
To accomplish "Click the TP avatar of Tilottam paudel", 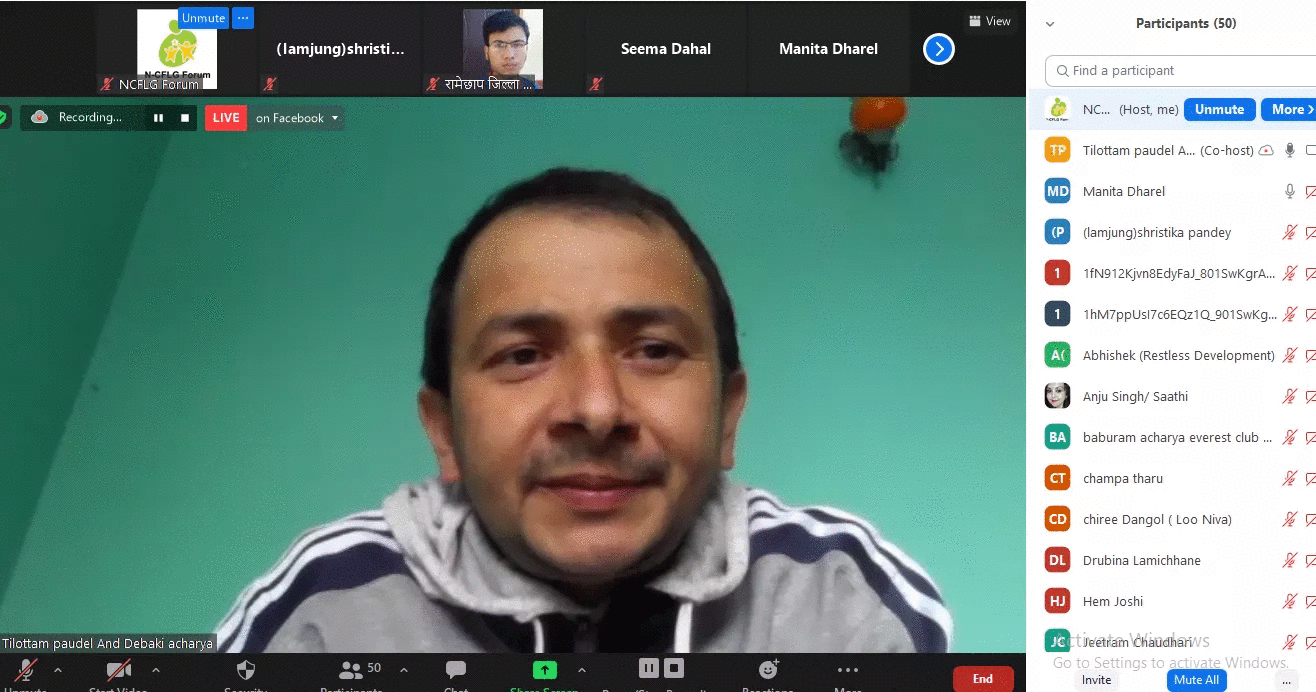I will (x=1057, y=150).
